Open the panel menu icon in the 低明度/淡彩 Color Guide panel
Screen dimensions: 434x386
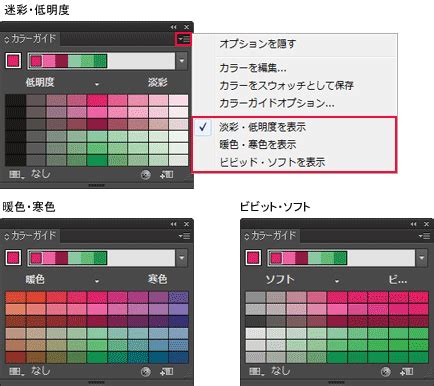click(183, 39)
